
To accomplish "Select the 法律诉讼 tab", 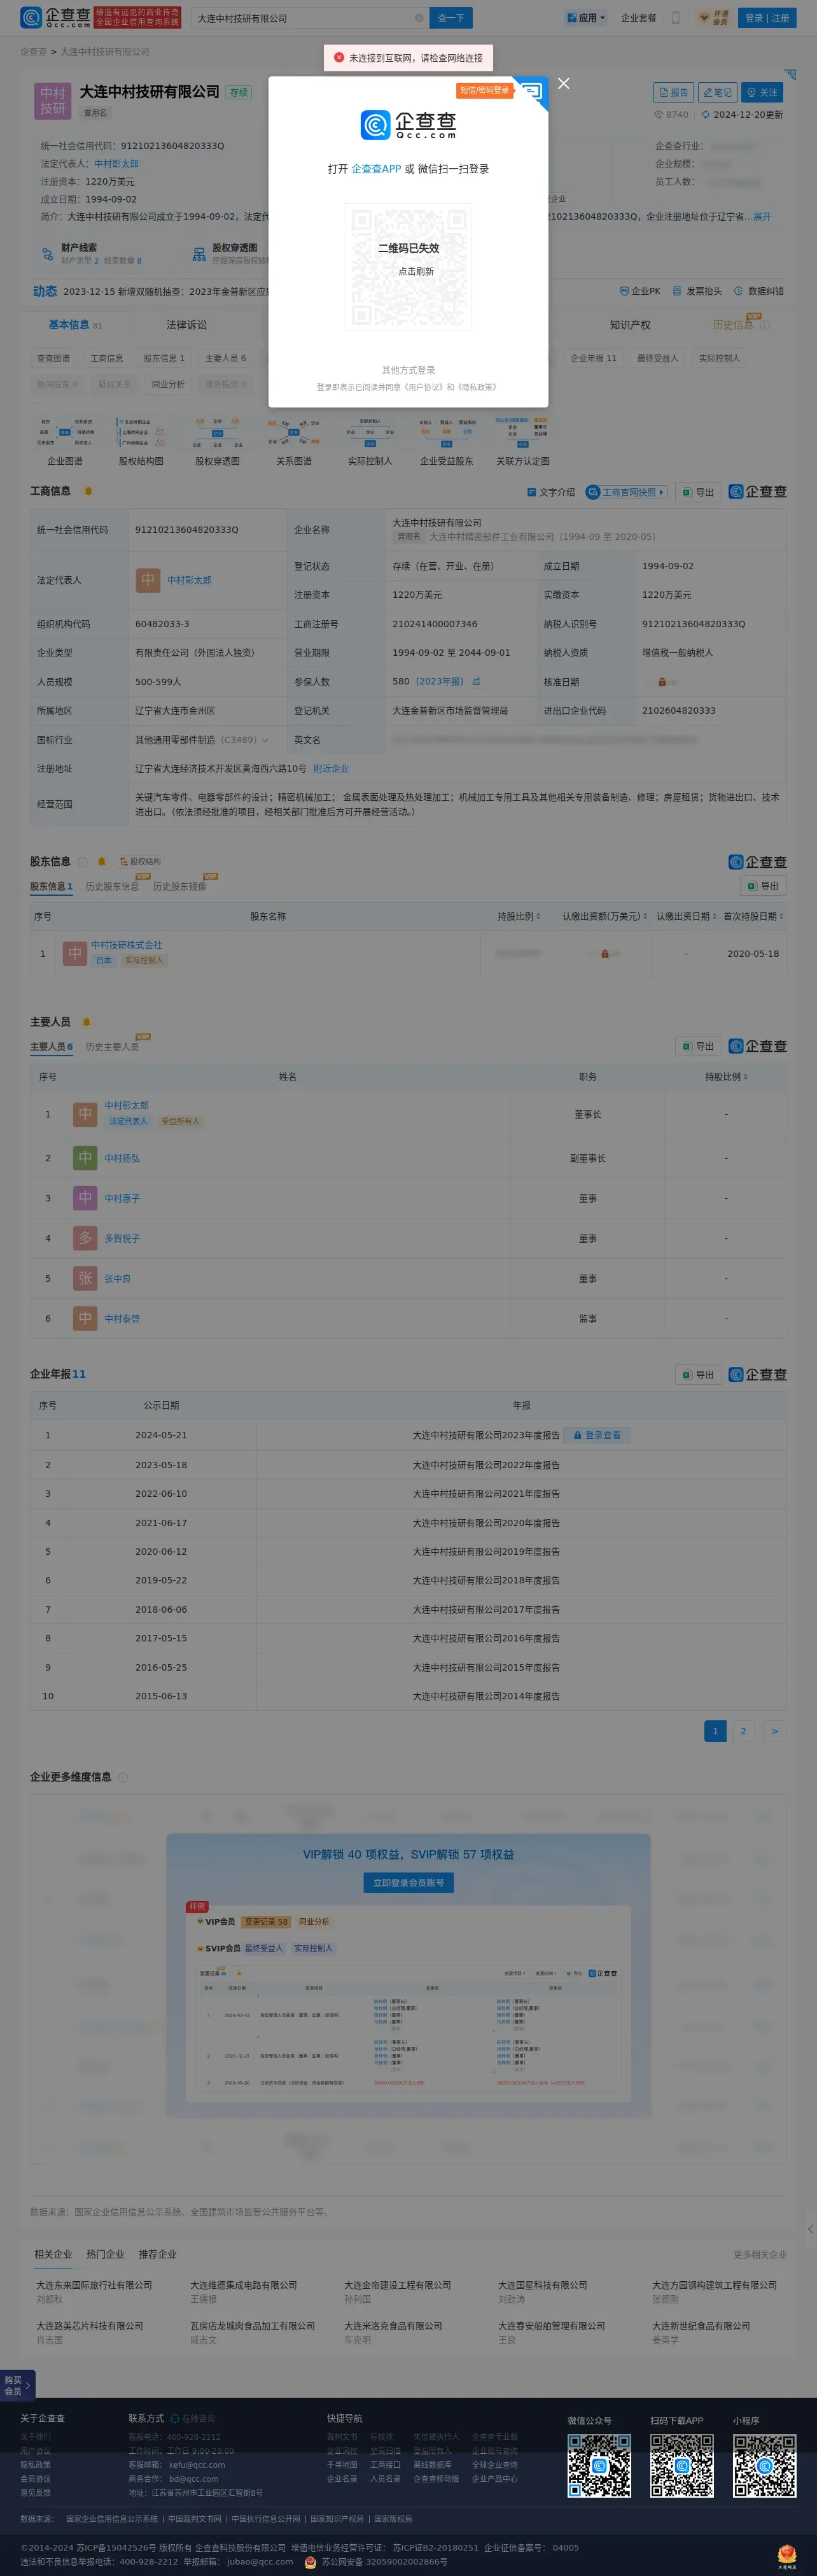I will pyautogui.click(x=187, y=325).
